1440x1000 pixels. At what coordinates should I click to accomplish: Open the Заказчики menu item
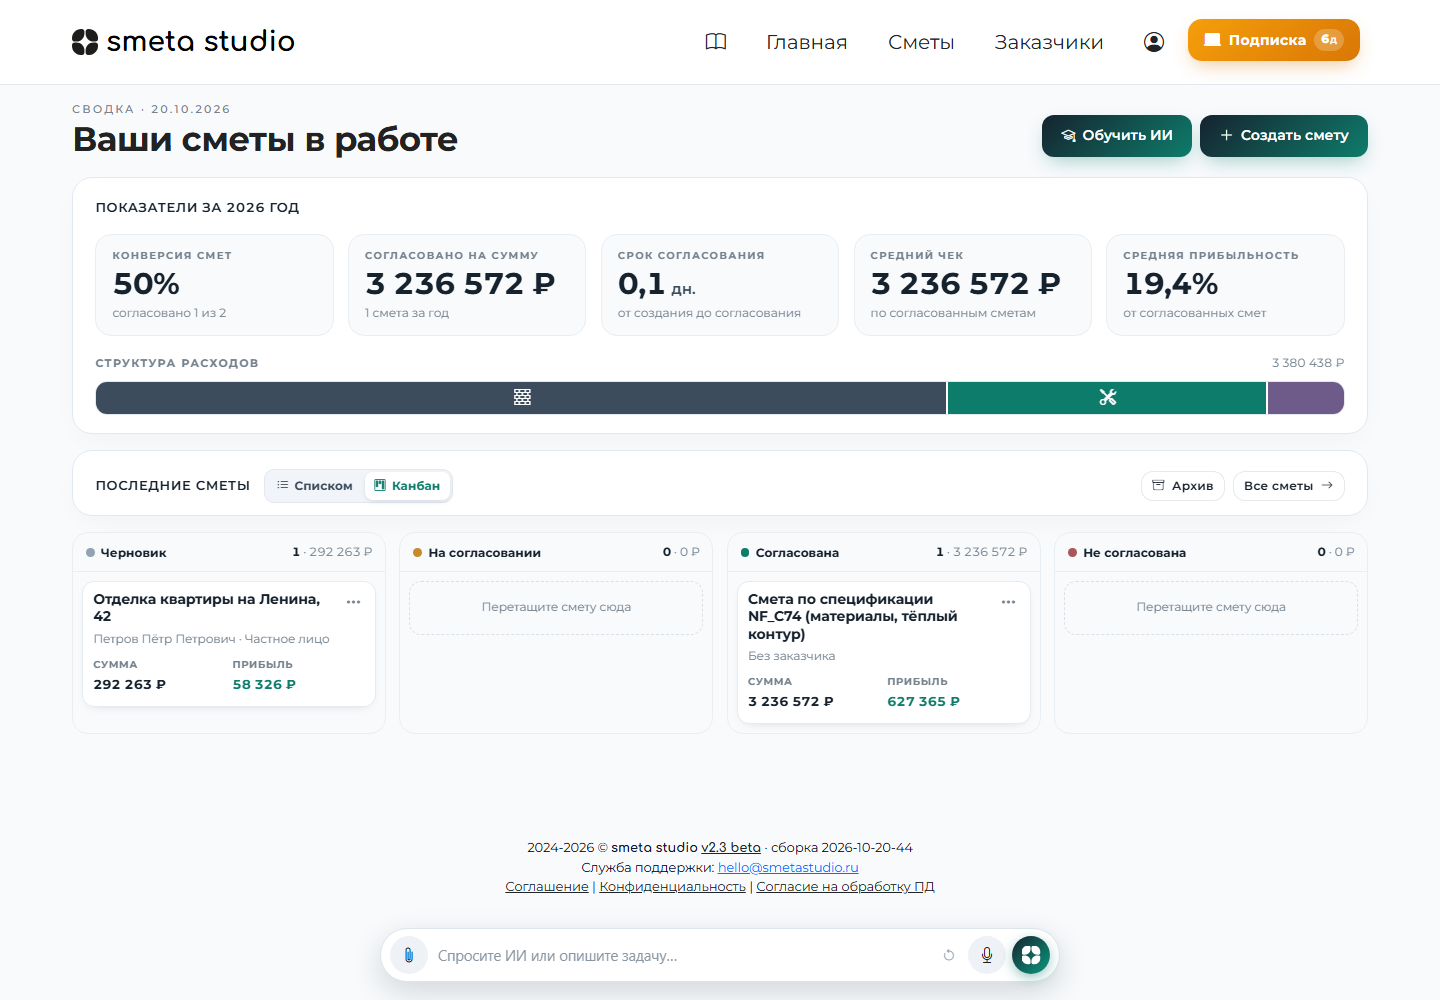point(1049,42)
